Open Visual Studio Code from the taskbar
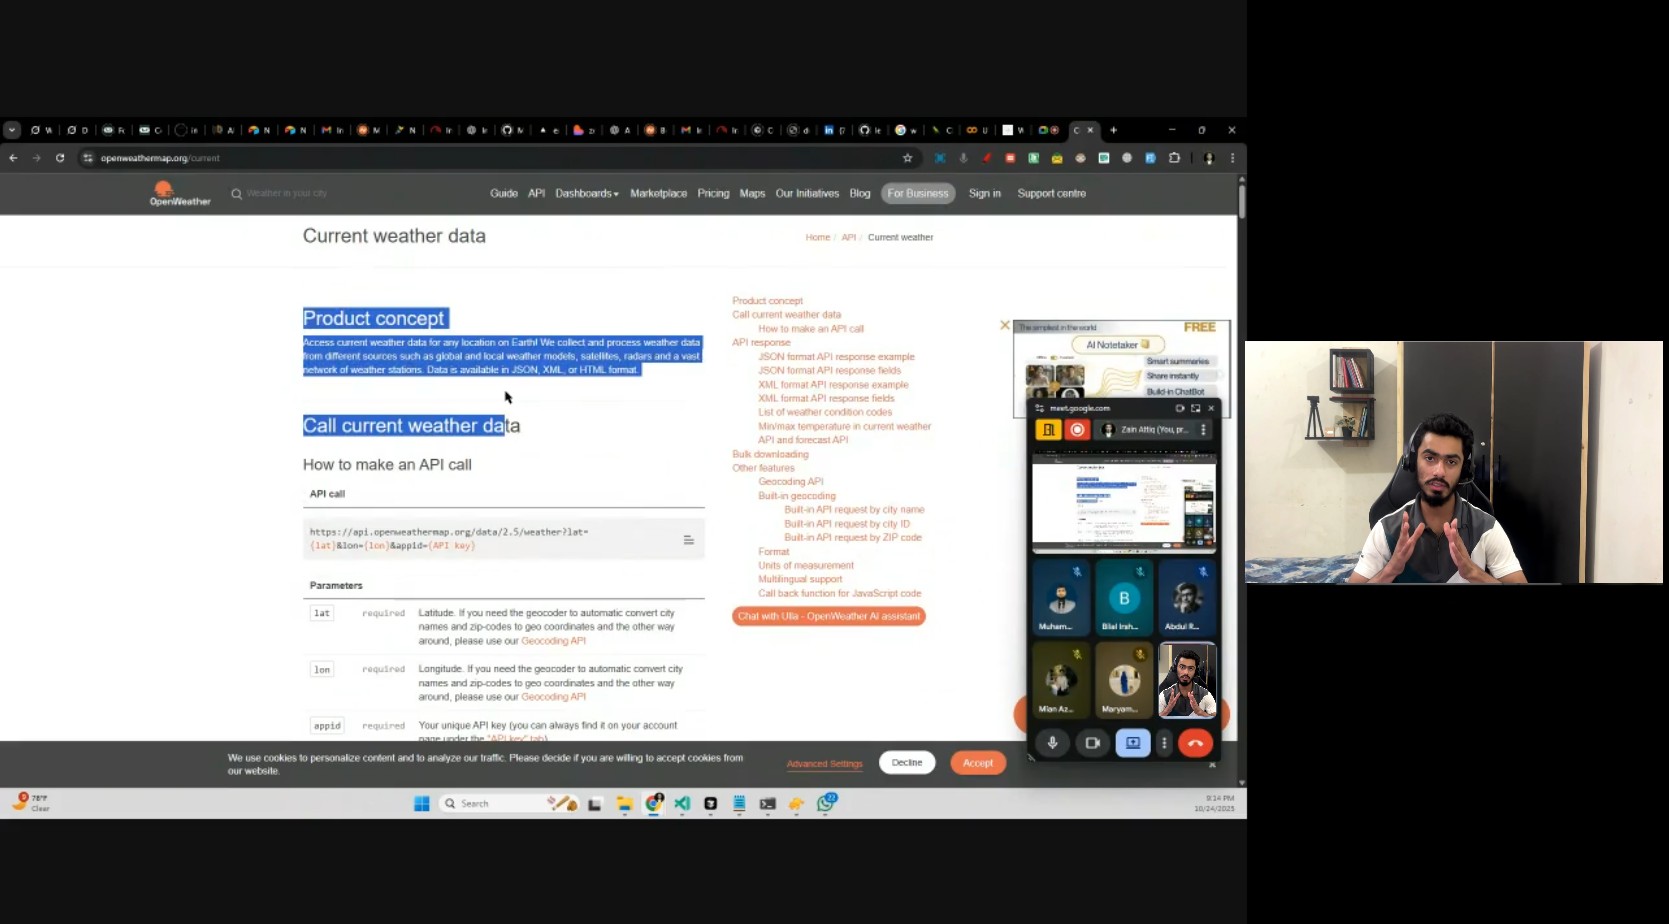 pyautogui.click(x=682, y=804)
